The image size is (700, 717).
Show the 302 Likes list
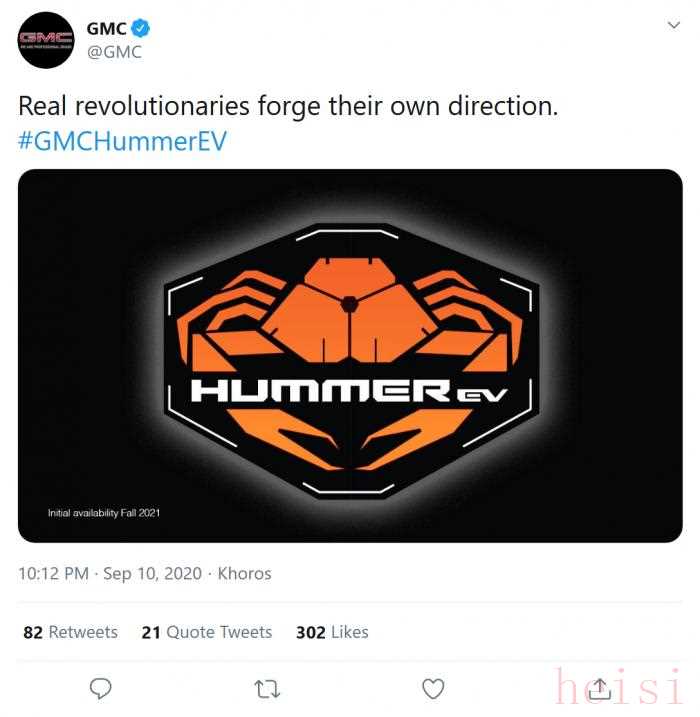coord(332,632)
